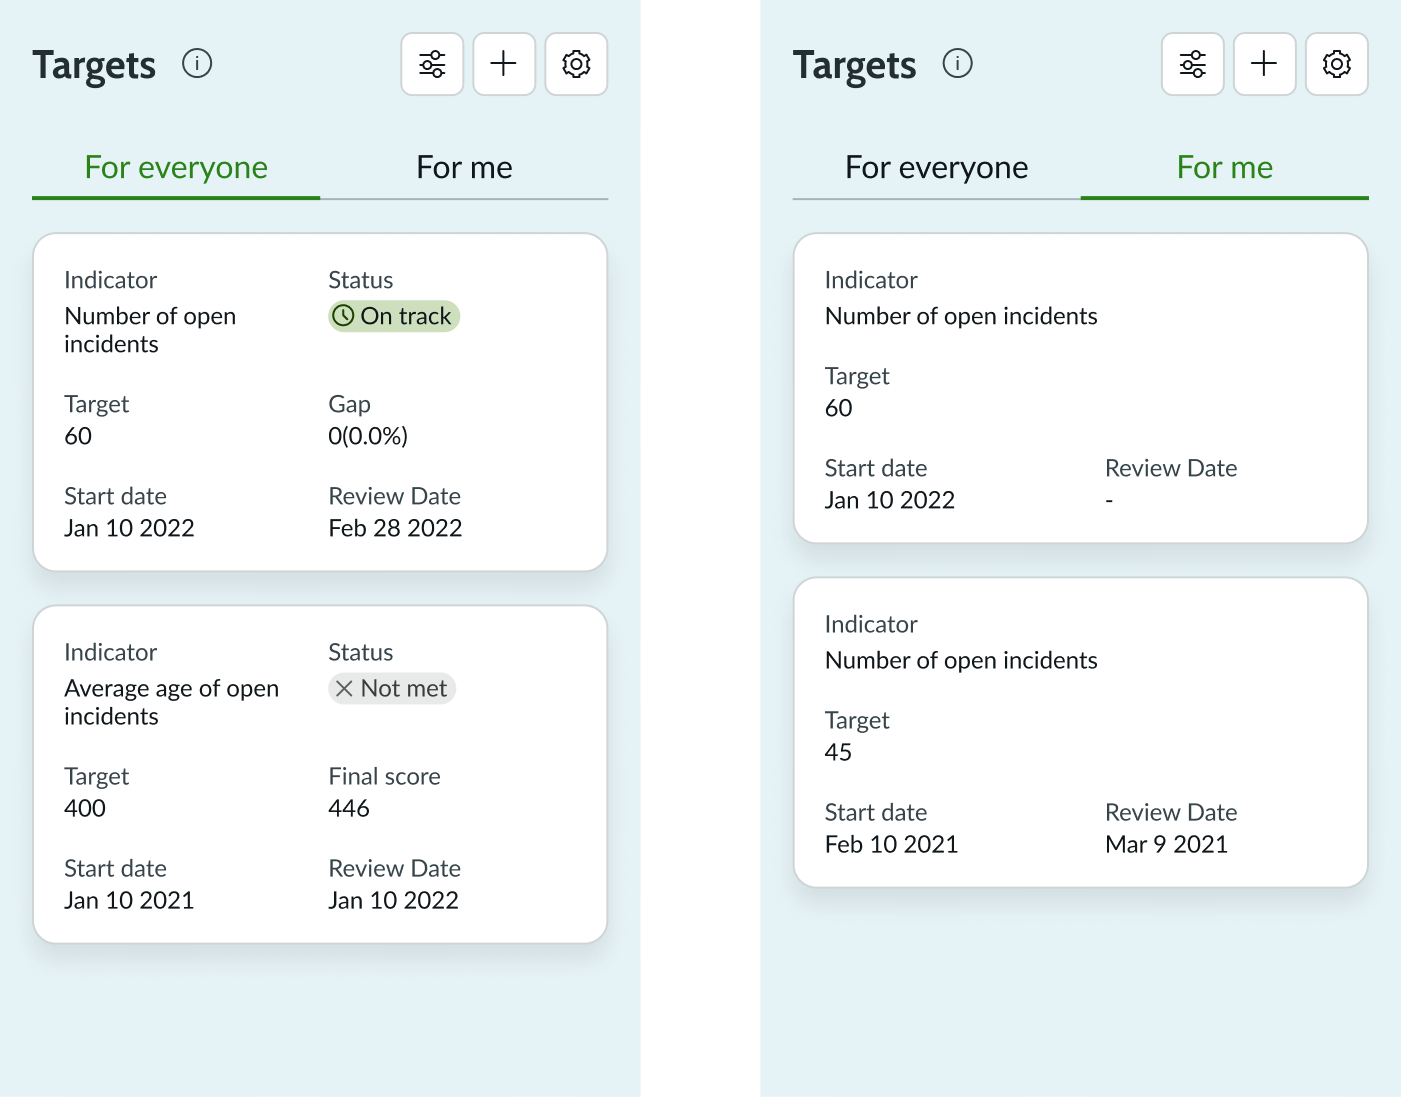
Task: Switch to the For everyone tab on right panel
Action: coord(936,167)
